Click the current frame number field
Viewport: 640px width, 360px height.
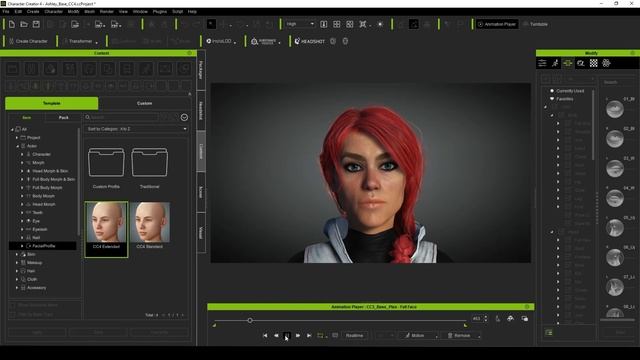tap(477, 318)
